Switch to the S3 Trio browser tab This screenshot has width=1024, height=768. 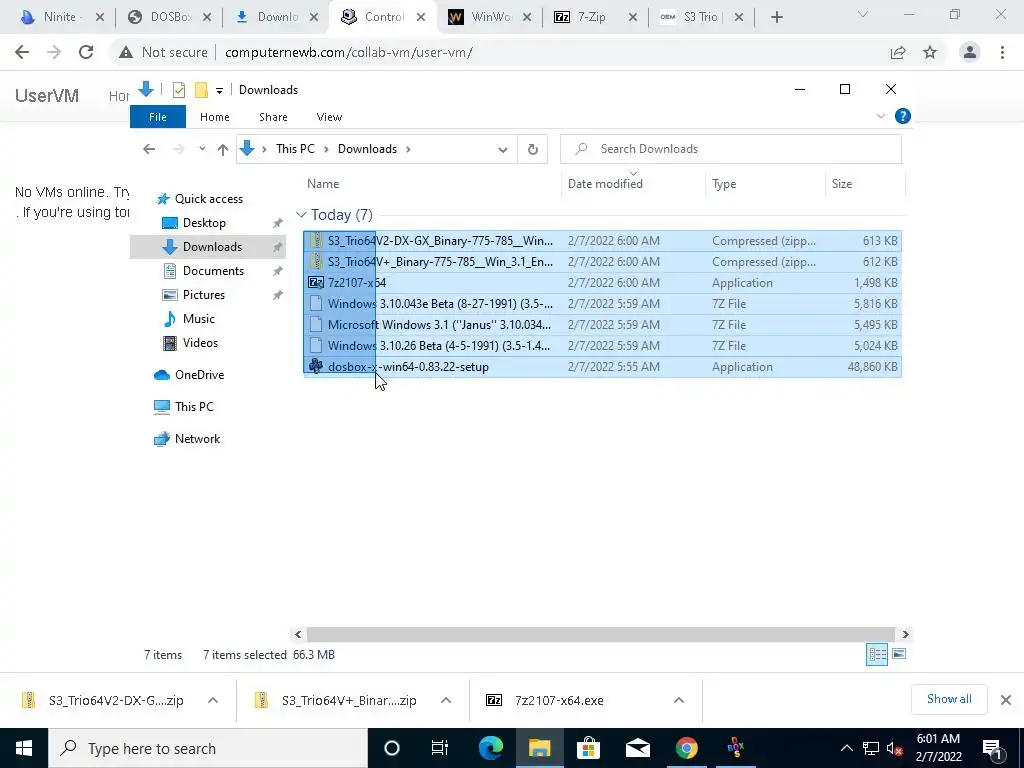(x=702, y=17)
